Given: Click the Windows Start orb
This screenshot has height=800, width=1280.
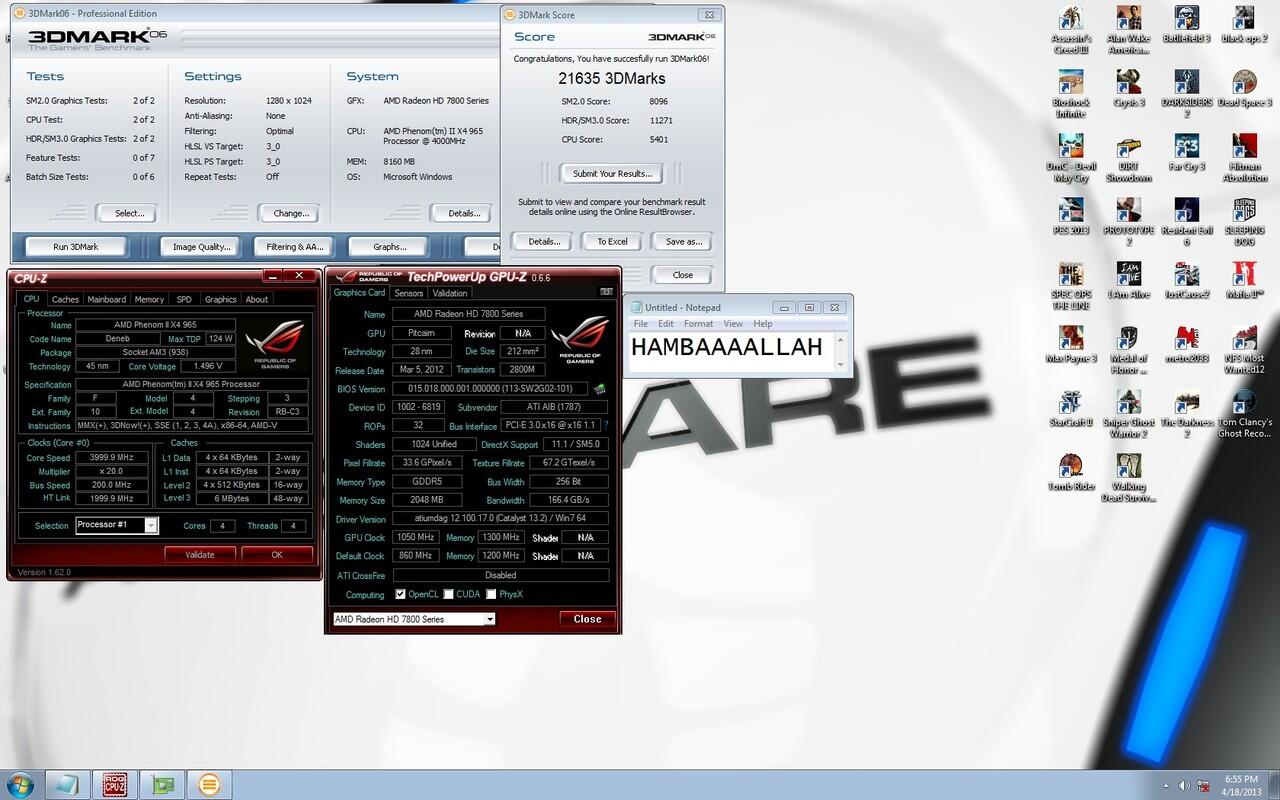Looking at the screenshot, I should [20, 783].
